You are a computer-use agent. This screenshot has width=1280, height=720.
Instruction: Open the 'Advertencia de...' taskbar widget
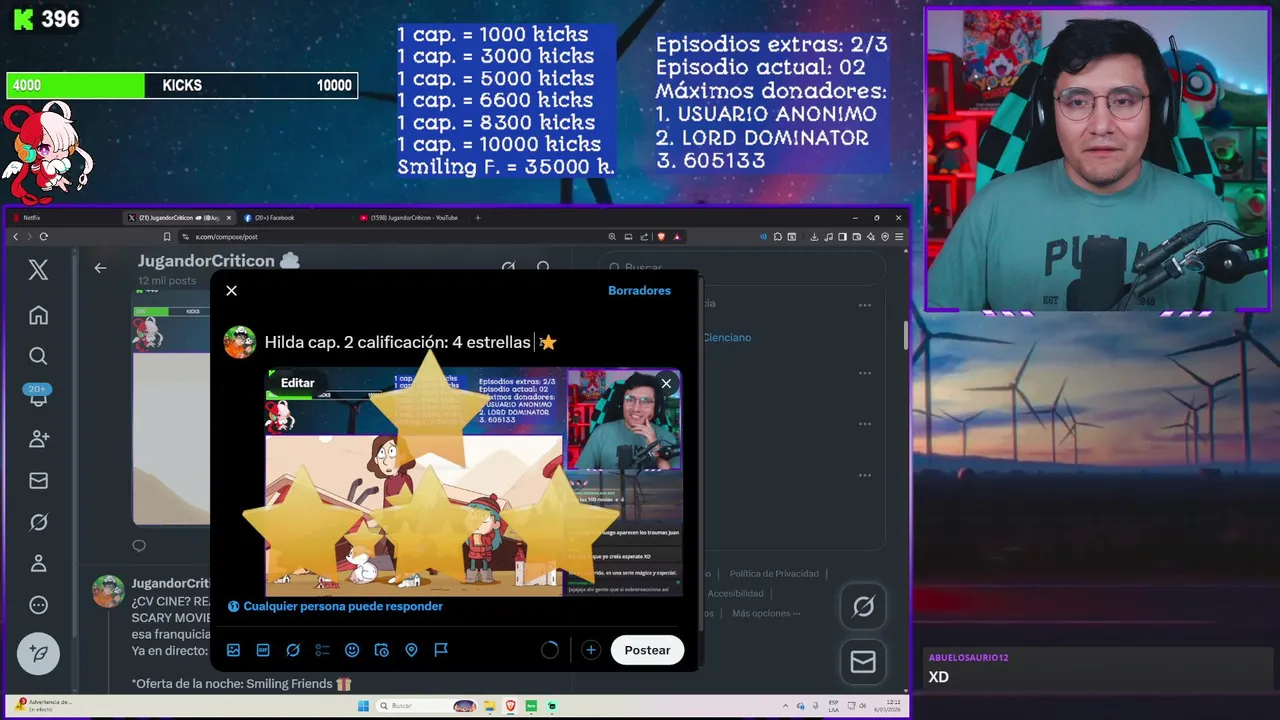[x=44, y=705]
